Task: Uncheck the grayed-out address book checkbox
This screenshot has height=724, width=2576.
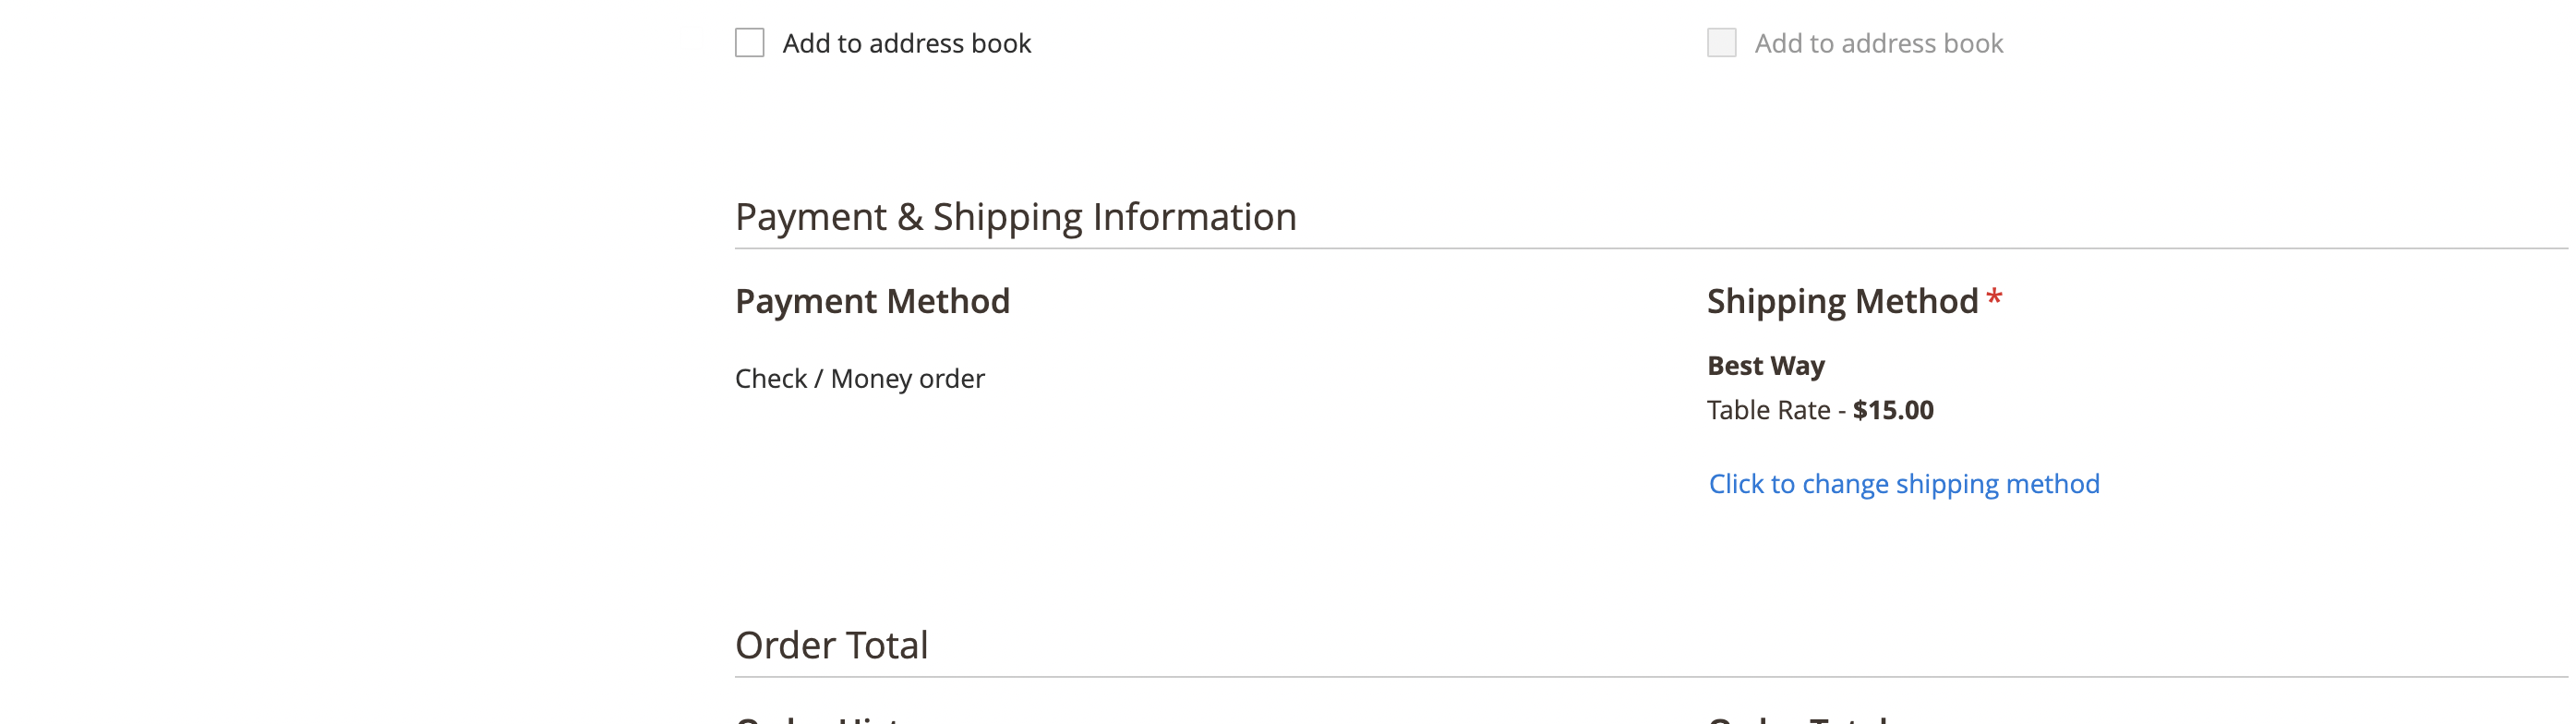Action: pos(1720,43)
